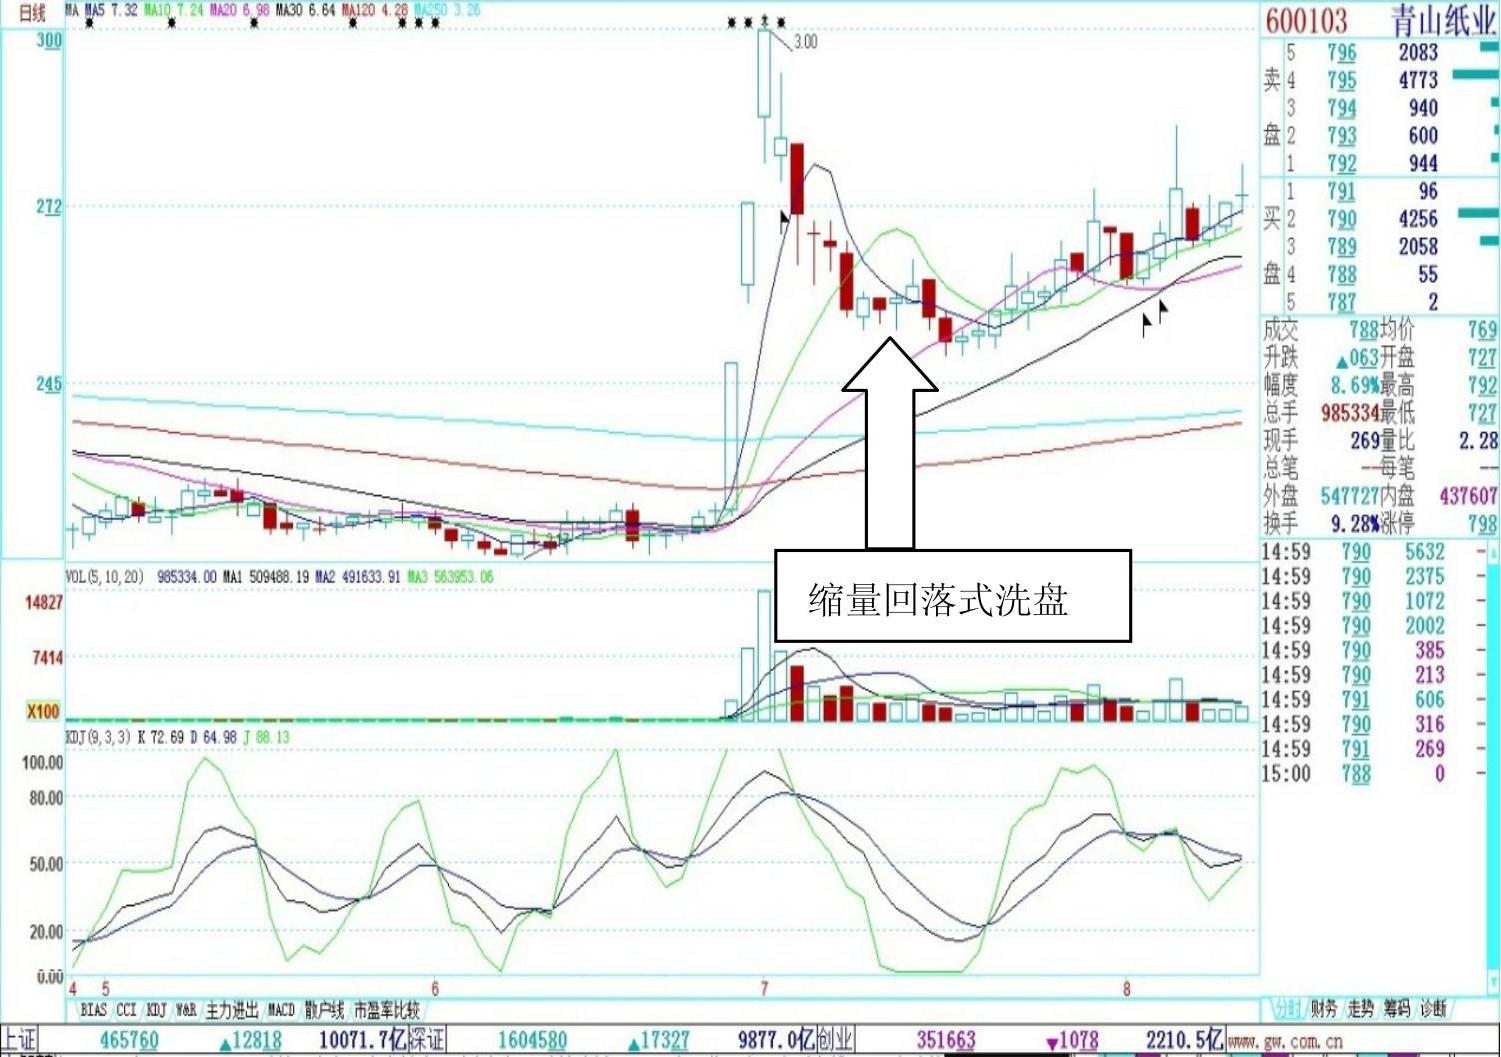Click the star info marker below MA10
The height and width of the screenshot is (1057, 1501).
pos(171,22)
